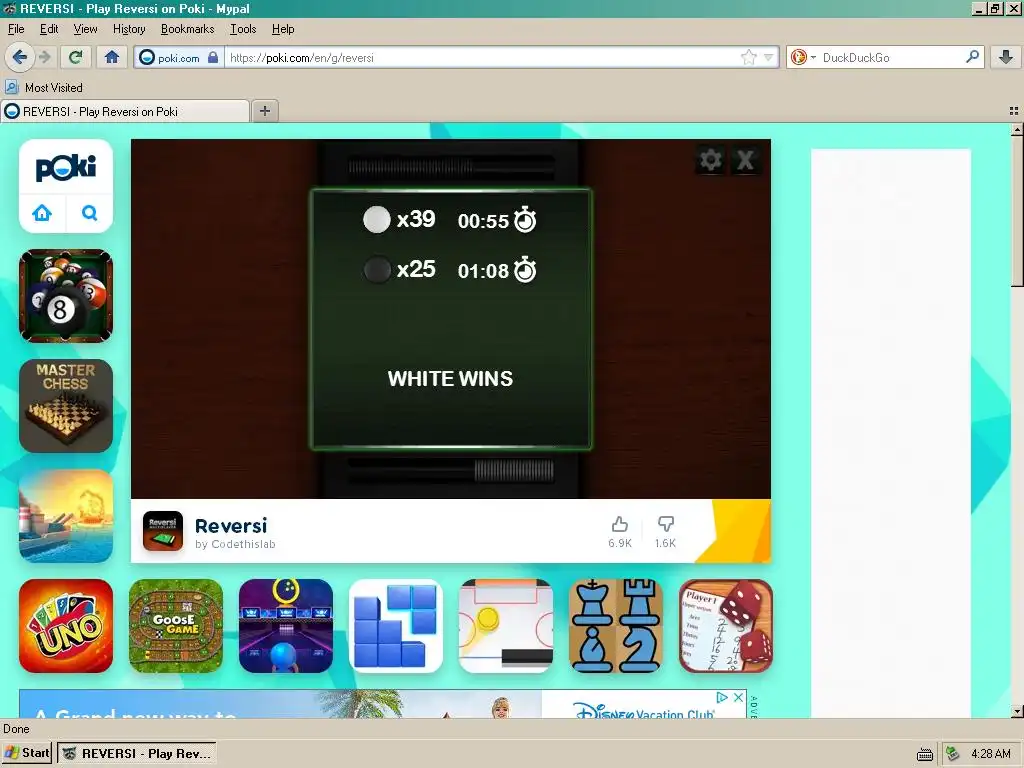The width and height of the screenshot is (1024, 768).
Task: Click the Reversi game icon below player
Action: coord(163,531)
